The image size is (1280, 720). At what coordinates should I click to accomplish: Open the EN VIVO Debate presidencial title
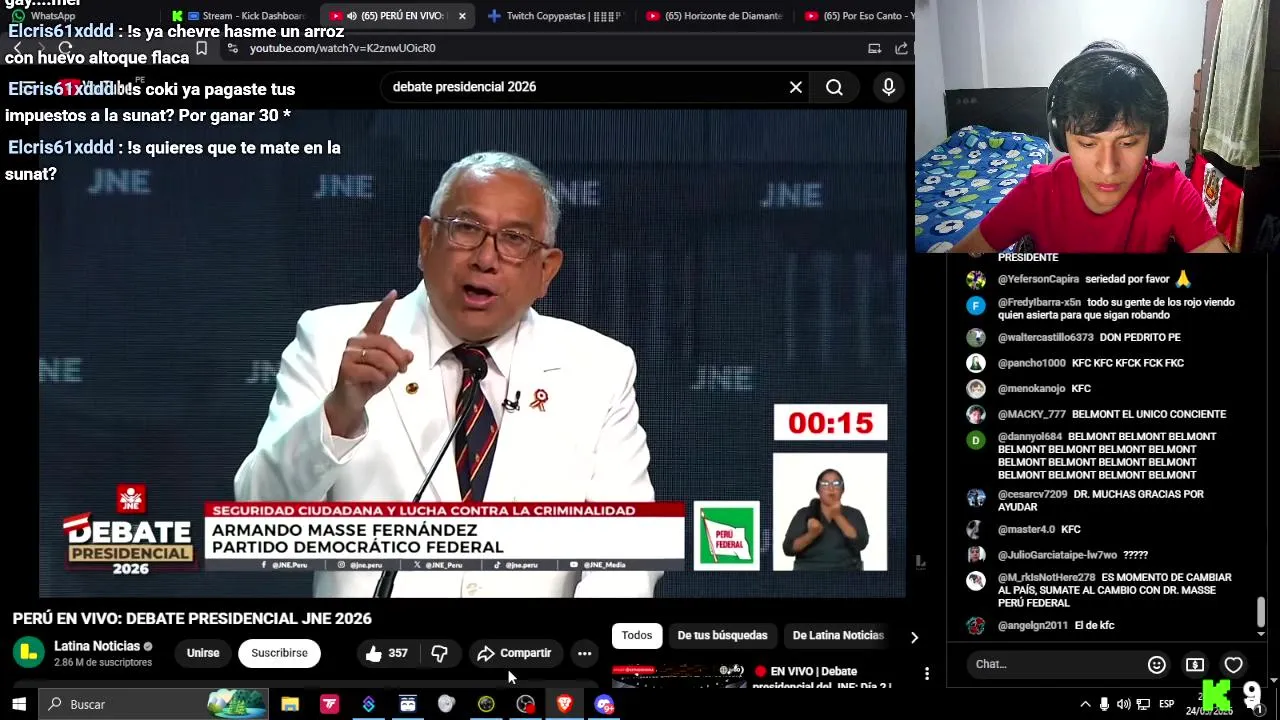822,677
